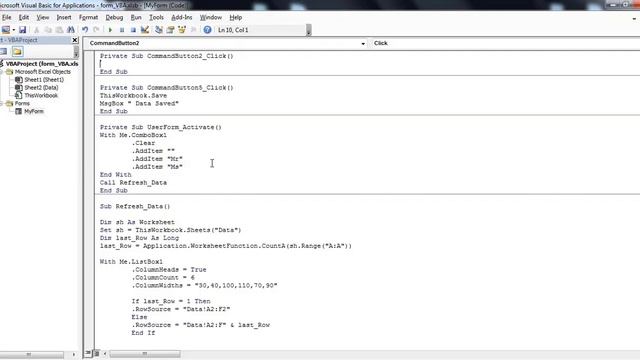Open the CommandButton2 object dropdown
The height and width of the screenshot is (360, 640).
tap(363, 43)
